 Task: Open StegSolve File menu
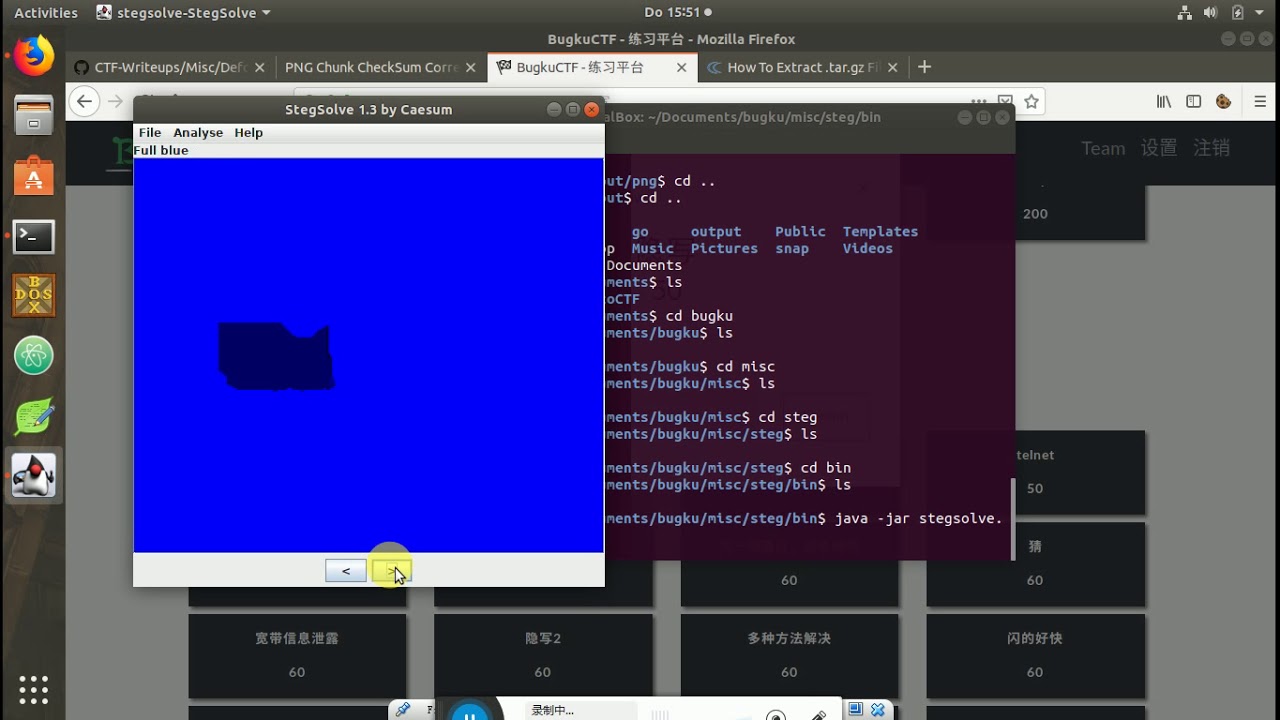[x=150, y=132]
